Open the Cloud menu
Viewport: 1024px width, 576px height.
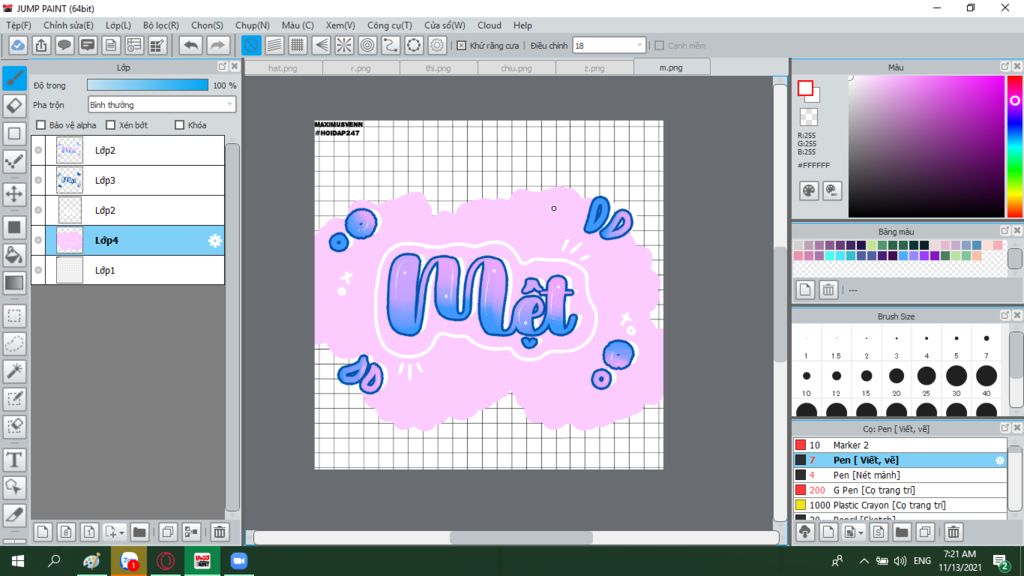[489, 25]
